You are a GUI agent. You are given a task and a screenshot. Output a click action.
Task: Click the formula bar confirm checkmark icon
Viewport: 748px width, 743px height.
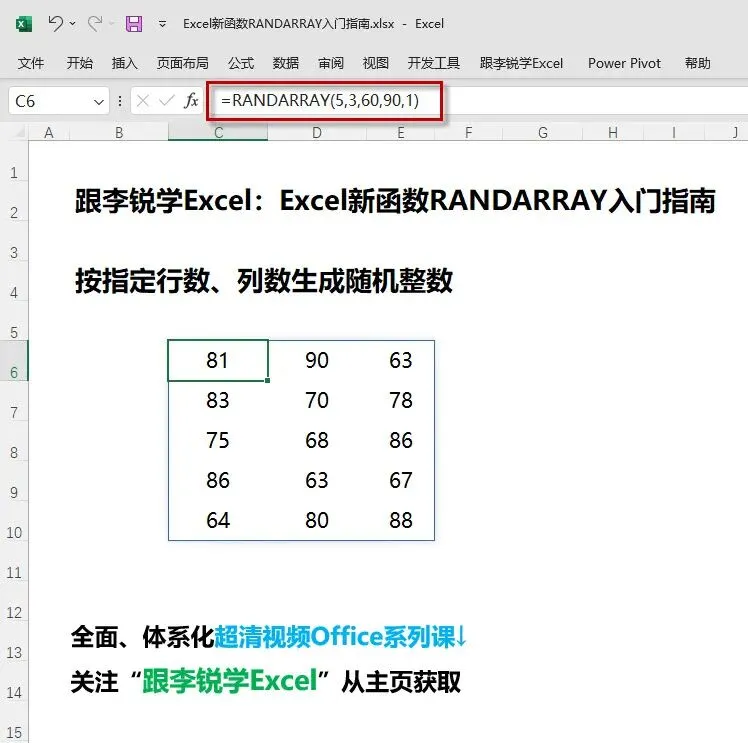pyautogui.click(x=166, y=101)
